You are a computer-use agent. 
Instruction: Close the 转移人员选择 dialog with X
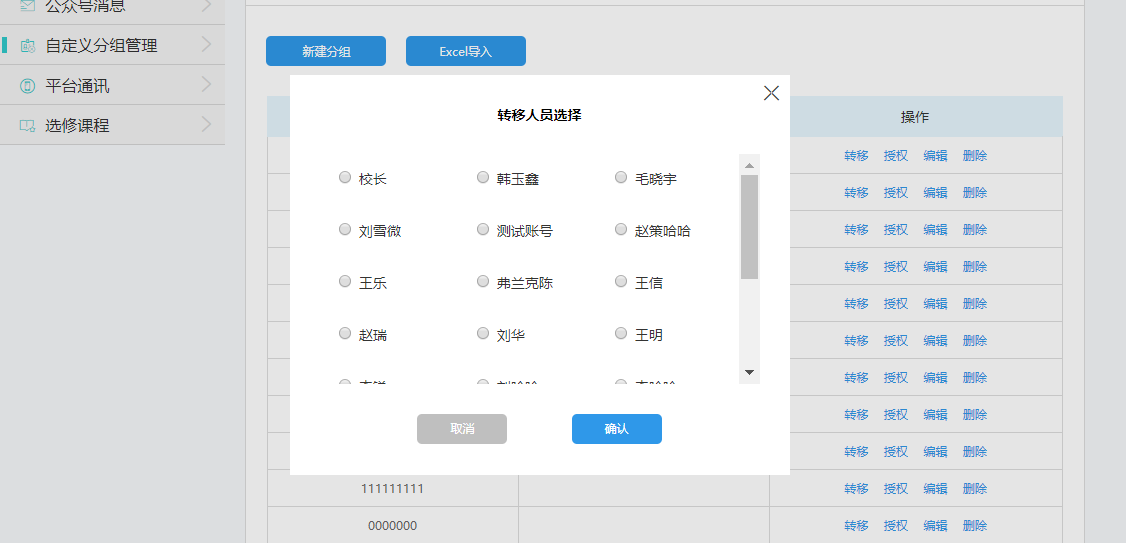(771, 93)
